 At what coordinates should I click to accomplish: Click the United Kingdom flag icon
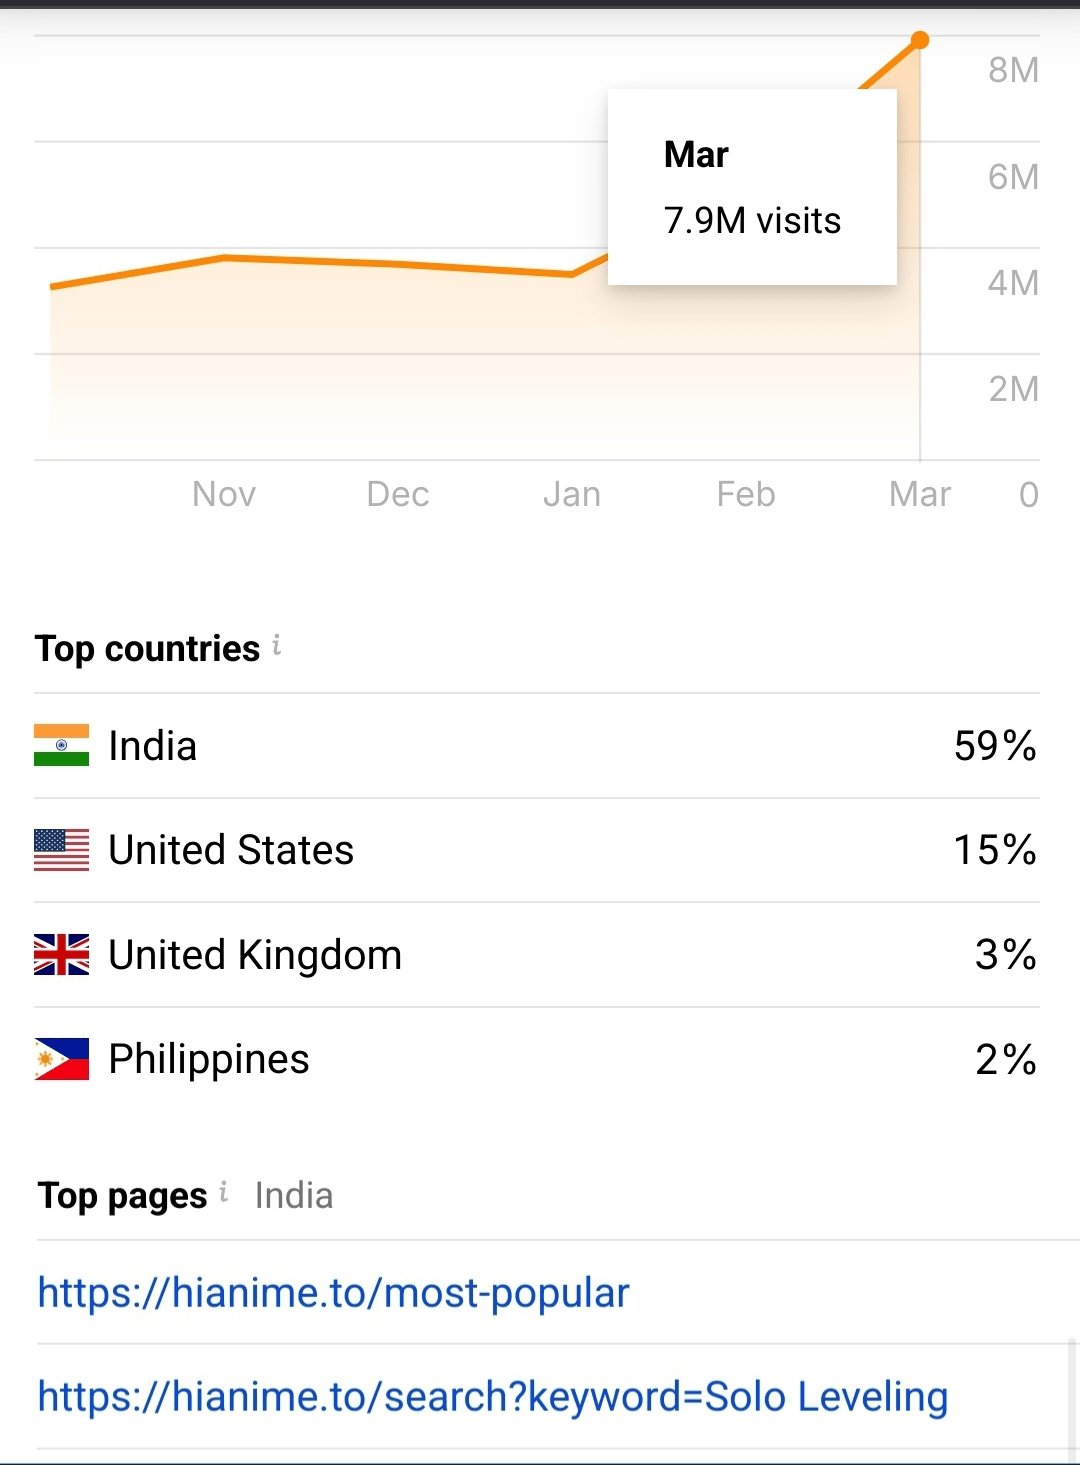tap(61, 955)
